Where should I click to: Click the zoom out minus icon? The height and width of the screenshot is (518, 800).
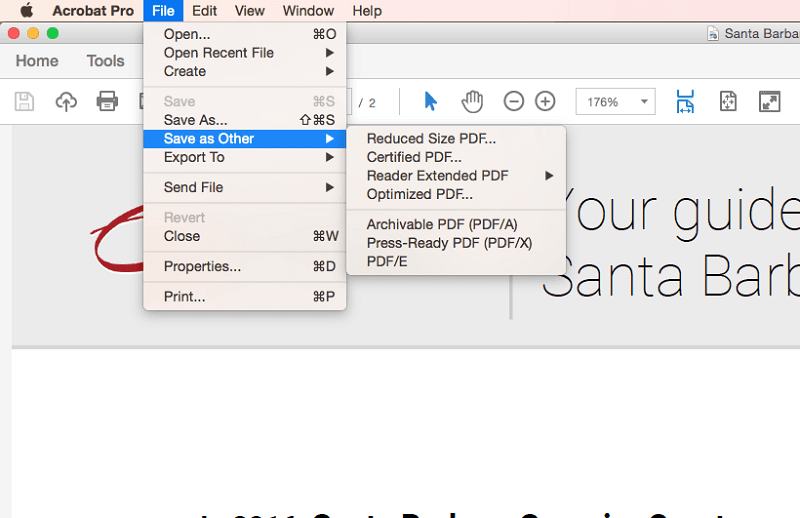513,101
